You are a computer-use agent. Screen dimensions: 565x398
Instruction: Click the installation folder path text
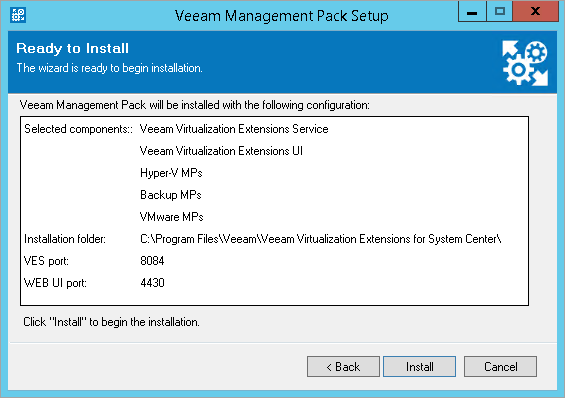321,239
